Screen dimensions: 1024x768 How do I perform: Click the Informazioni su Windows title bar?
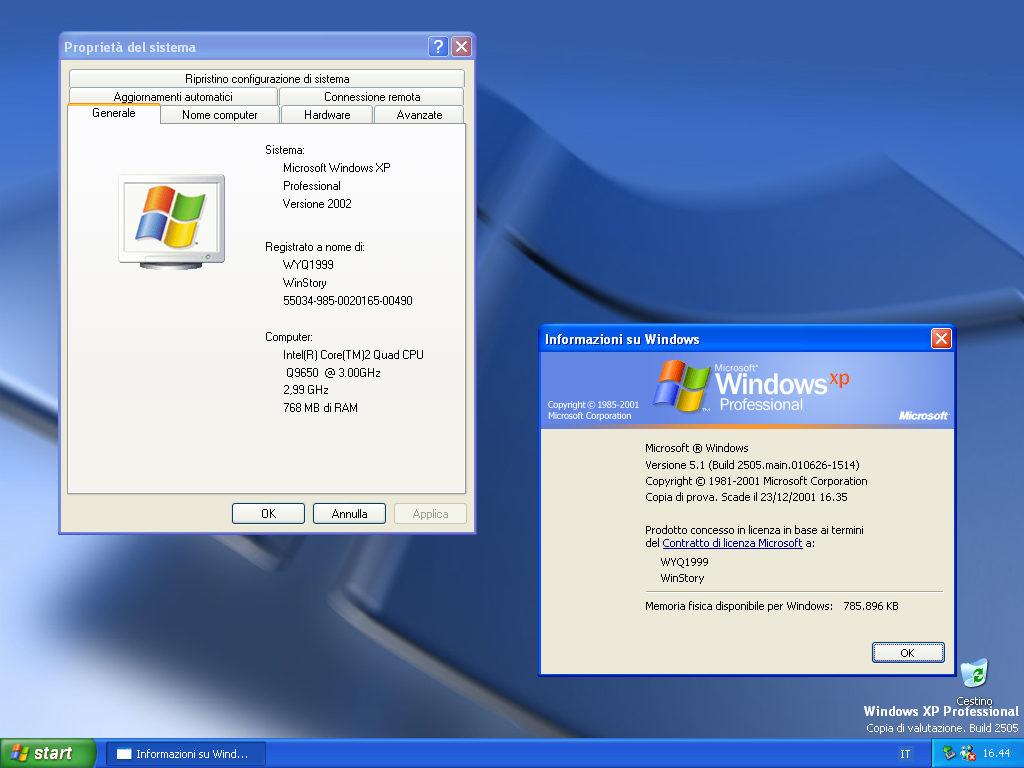coord(735,339)
